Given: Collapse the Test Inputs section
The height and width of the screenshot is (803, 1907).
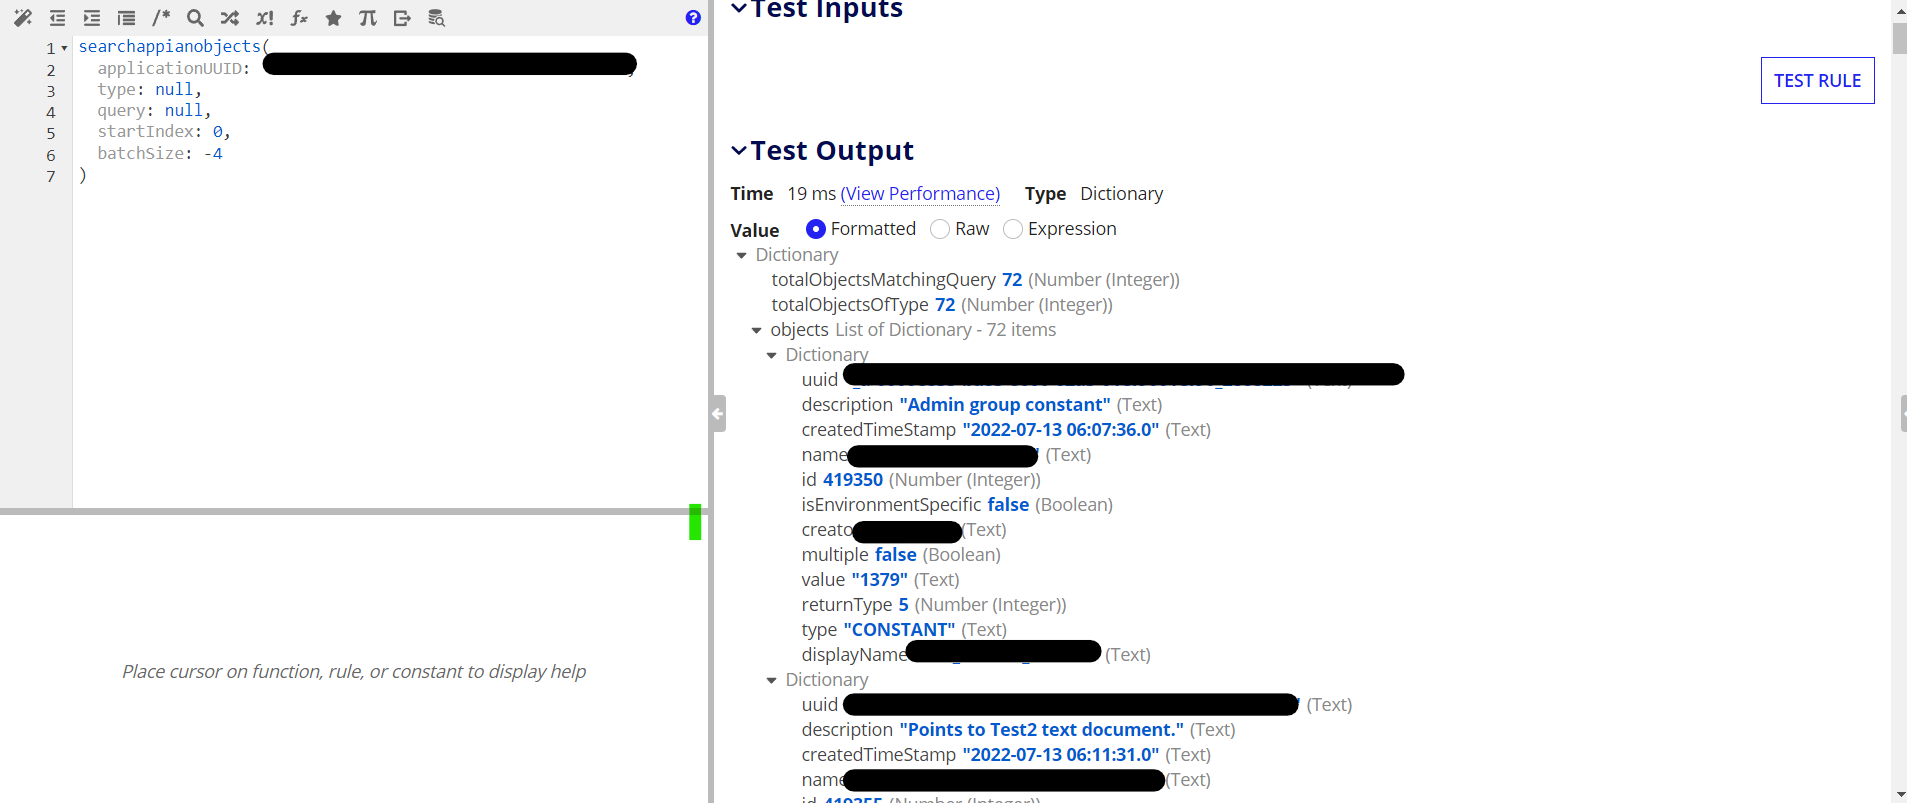Looking at the screenshot, I should (739, 9).
